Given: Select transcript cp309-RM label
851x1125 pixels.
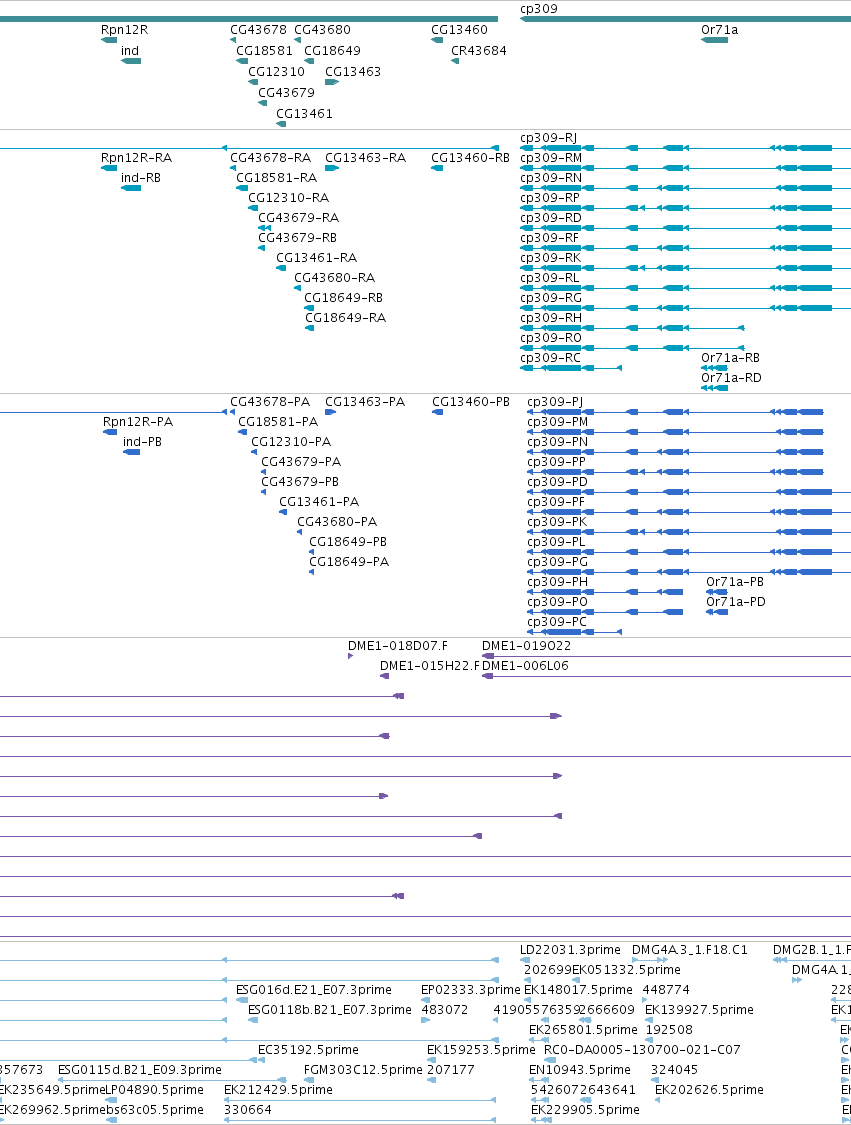Looking at the screenshot, I should click(551, 158).
